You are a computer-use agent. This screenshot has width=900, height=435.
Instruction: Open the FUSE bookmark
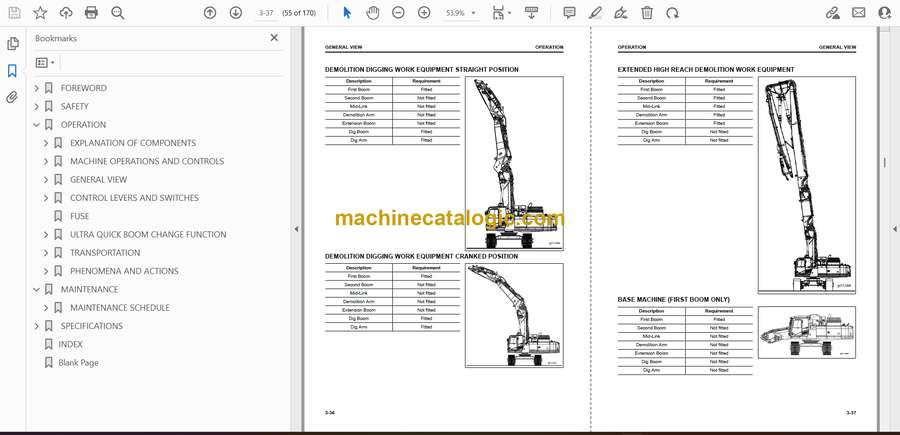[x=79, y=216]
